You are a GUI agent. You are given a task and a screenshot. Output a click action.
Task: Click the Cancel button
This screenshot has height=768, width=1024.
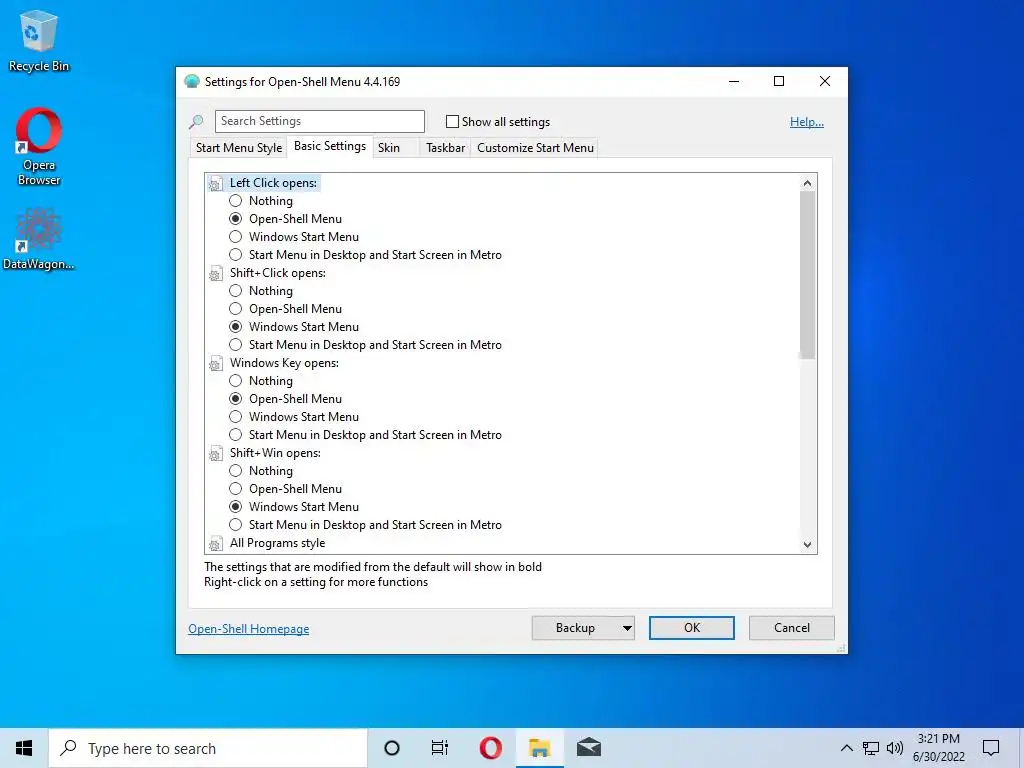[x=792, y=628]
